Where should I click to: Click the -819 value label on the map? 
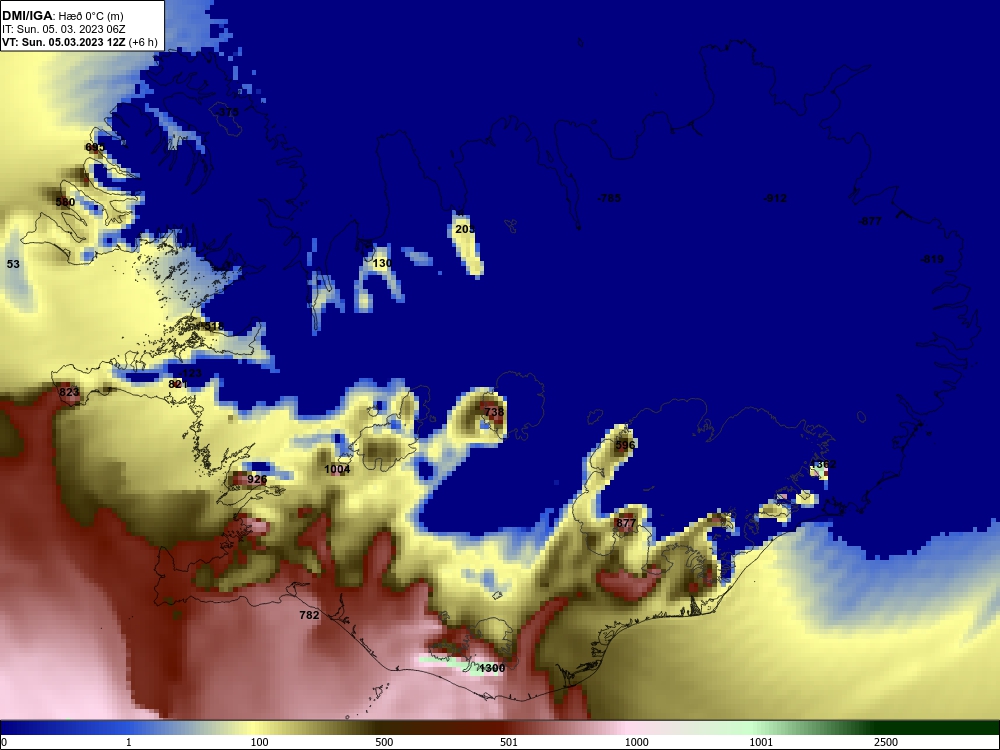pyautogui.click(x=932, y=259)
